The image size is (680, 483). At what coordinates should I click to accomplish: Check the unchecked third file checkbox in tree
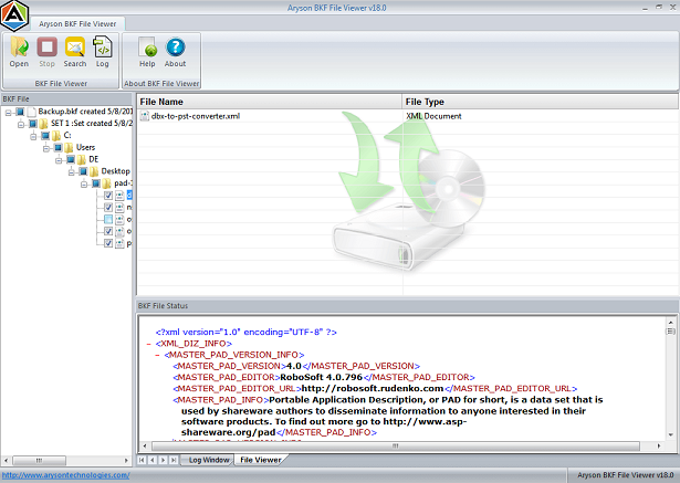click(108, 219)
